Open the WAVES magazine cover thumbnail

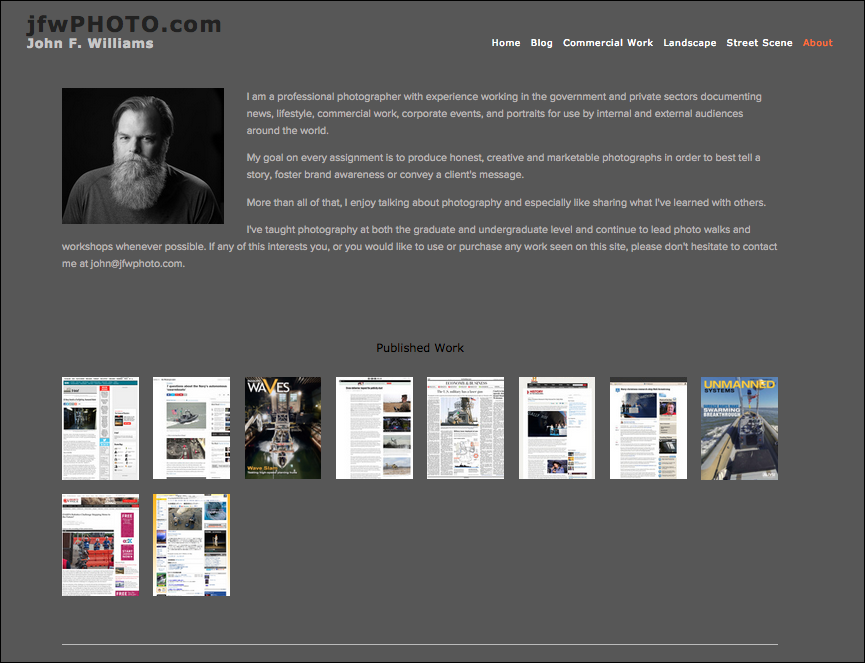pyautogui.click(x=283, y=428)
